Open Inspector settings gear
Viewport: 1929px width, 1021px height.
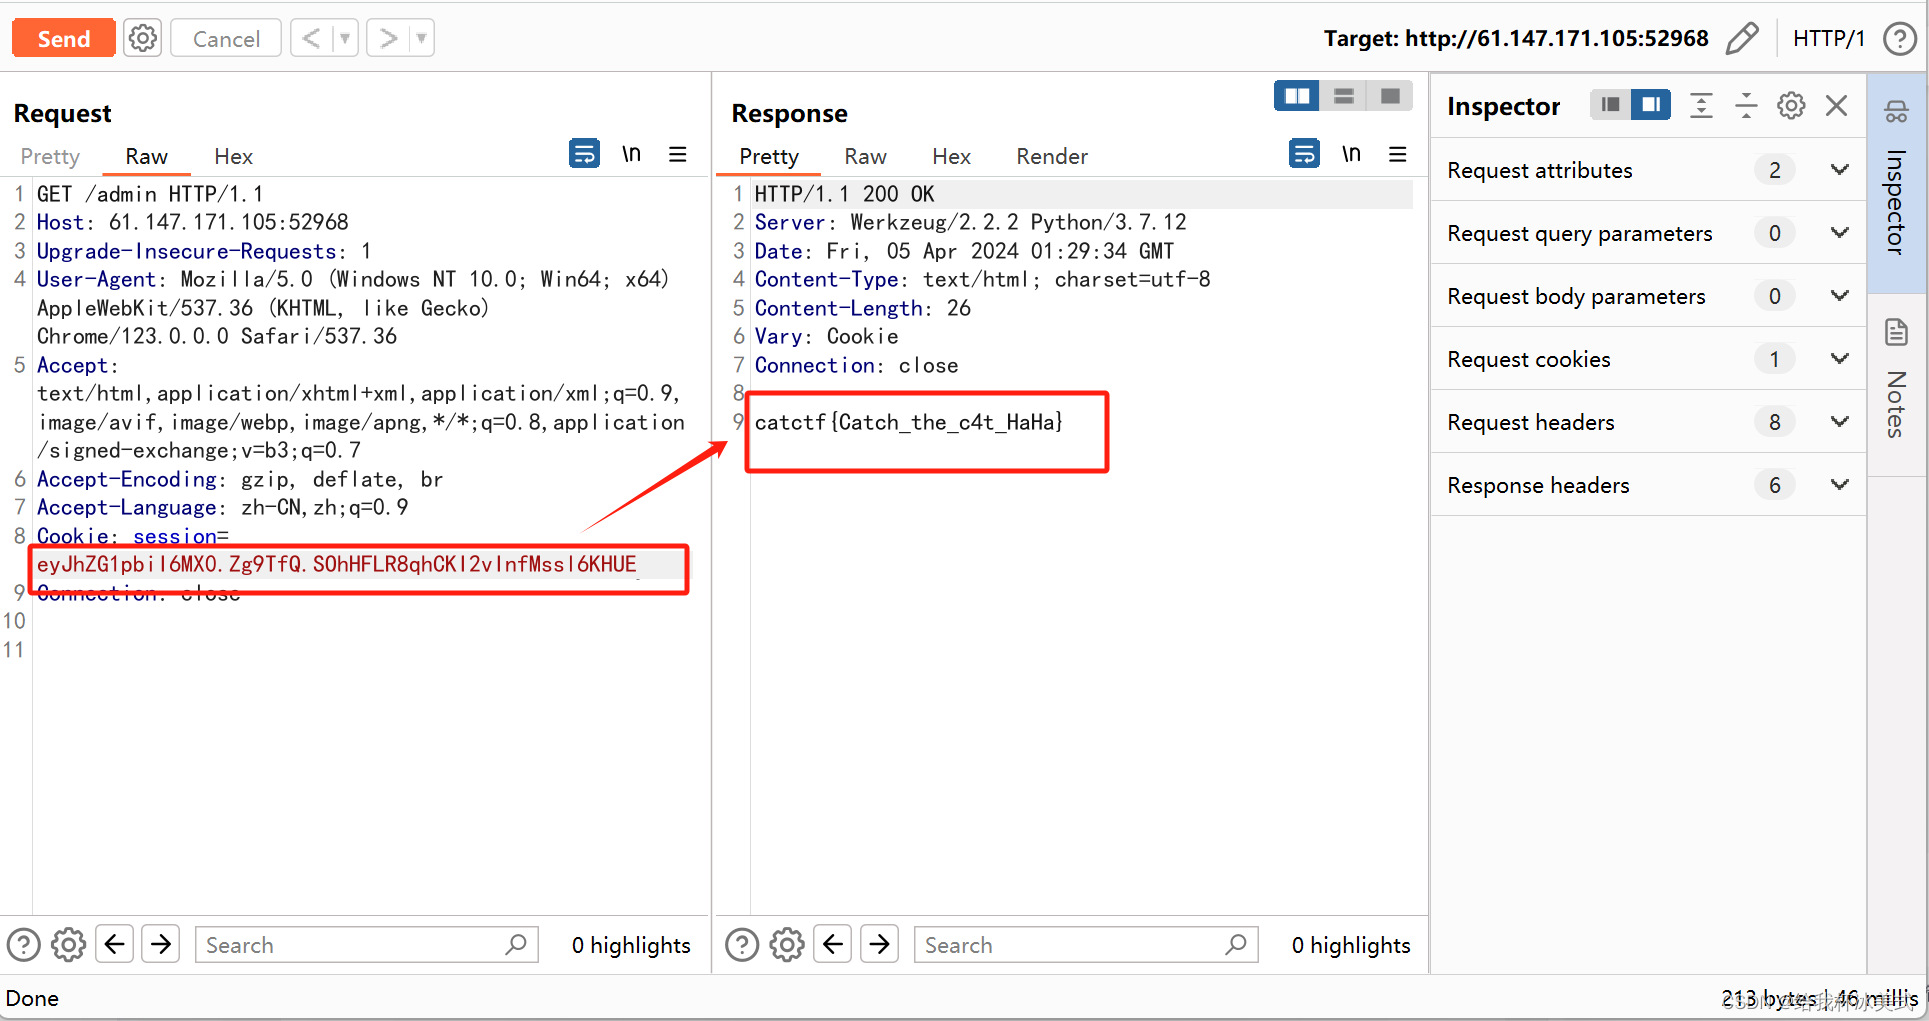pos(1791,105)
